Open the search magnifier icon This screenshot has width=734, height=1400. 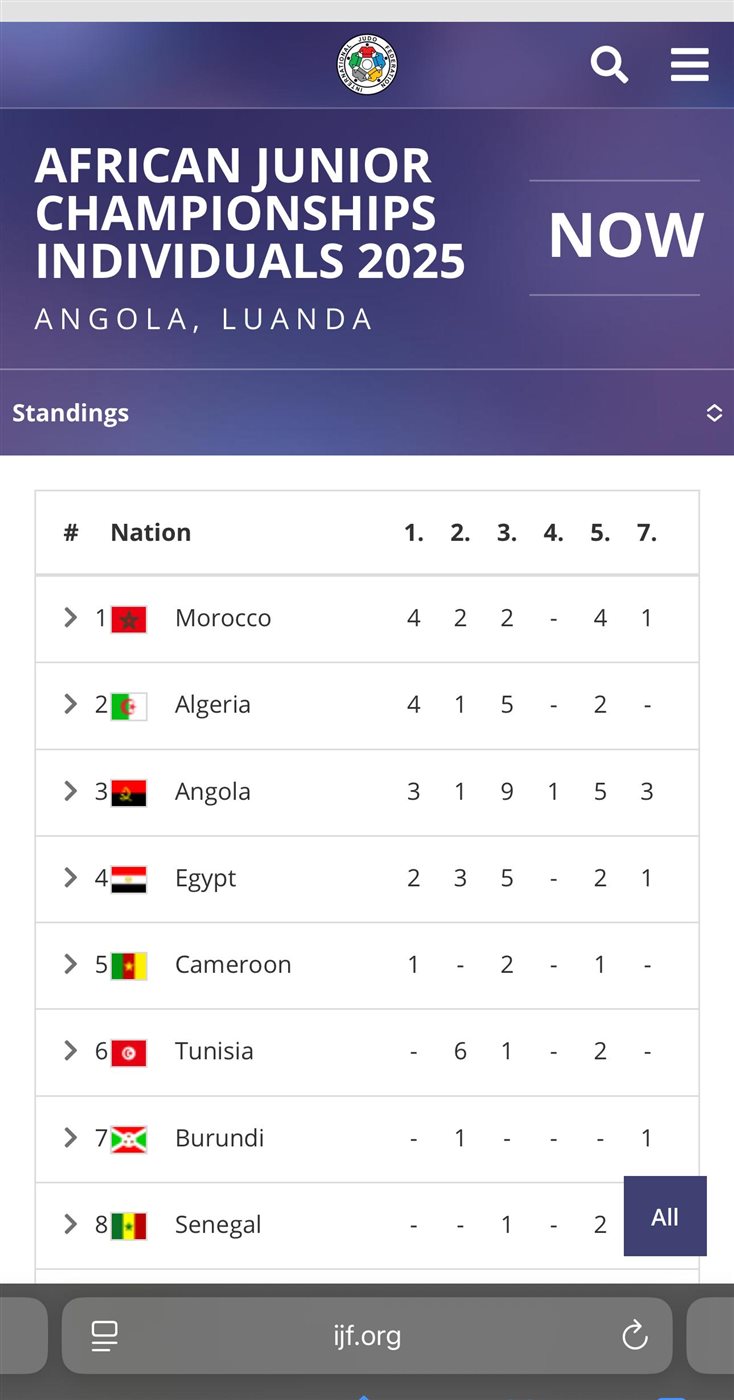[x=609, y=65]
